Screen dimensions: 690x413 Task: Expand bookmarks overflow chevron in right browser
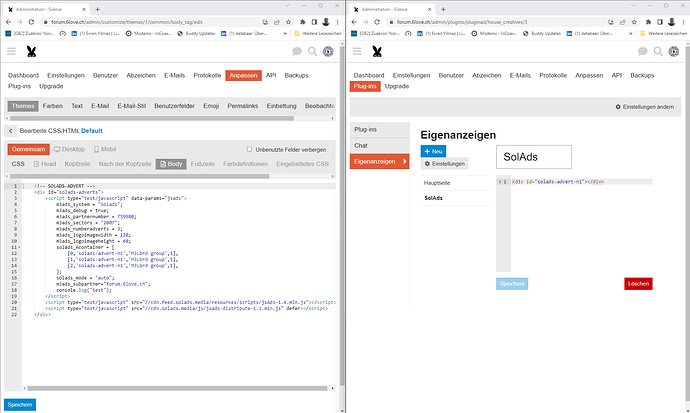[631, 33]
